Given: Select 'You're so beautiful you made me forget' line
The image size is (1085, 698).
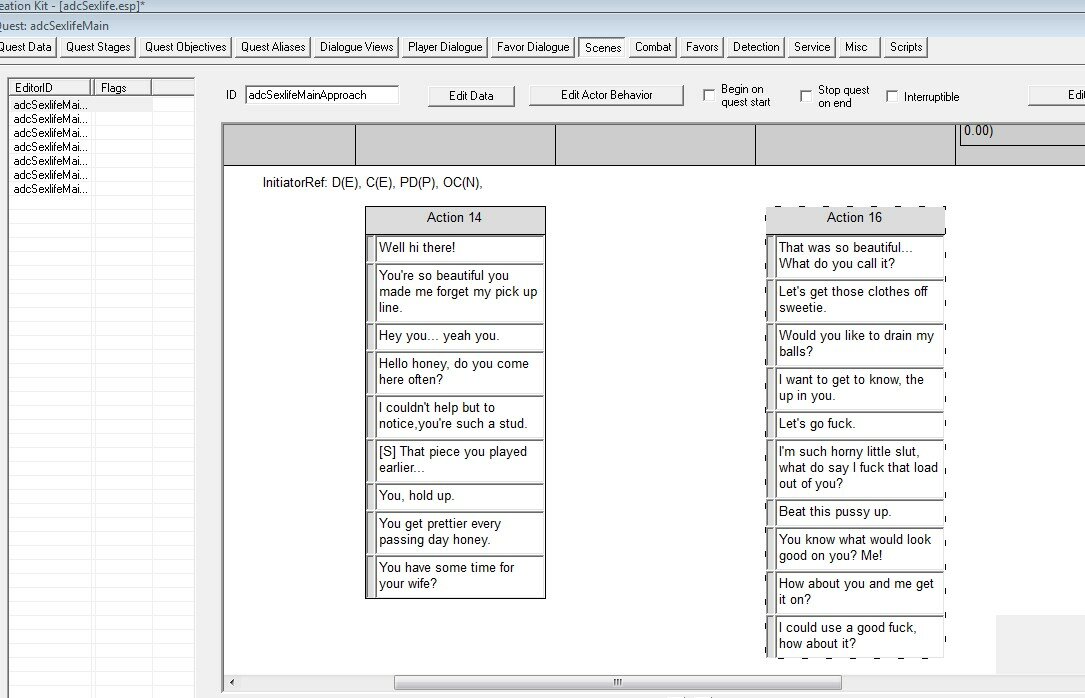Looking at the screenshot, I should coord(459,292).
